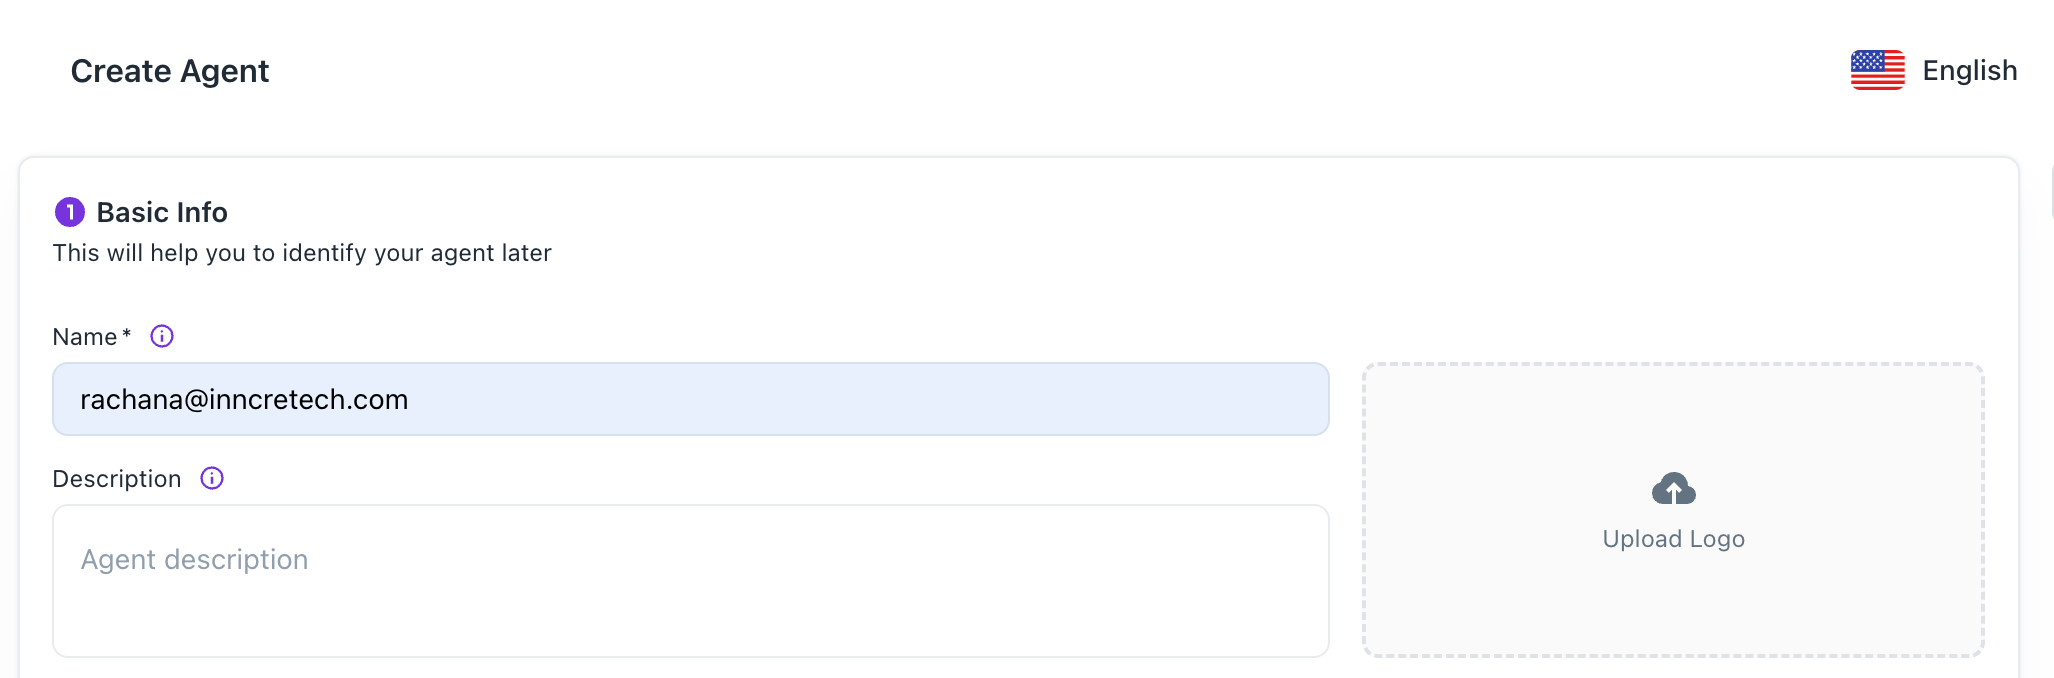
Task: Click the rachana@inncretech.com text
Action: click(244, 400)
